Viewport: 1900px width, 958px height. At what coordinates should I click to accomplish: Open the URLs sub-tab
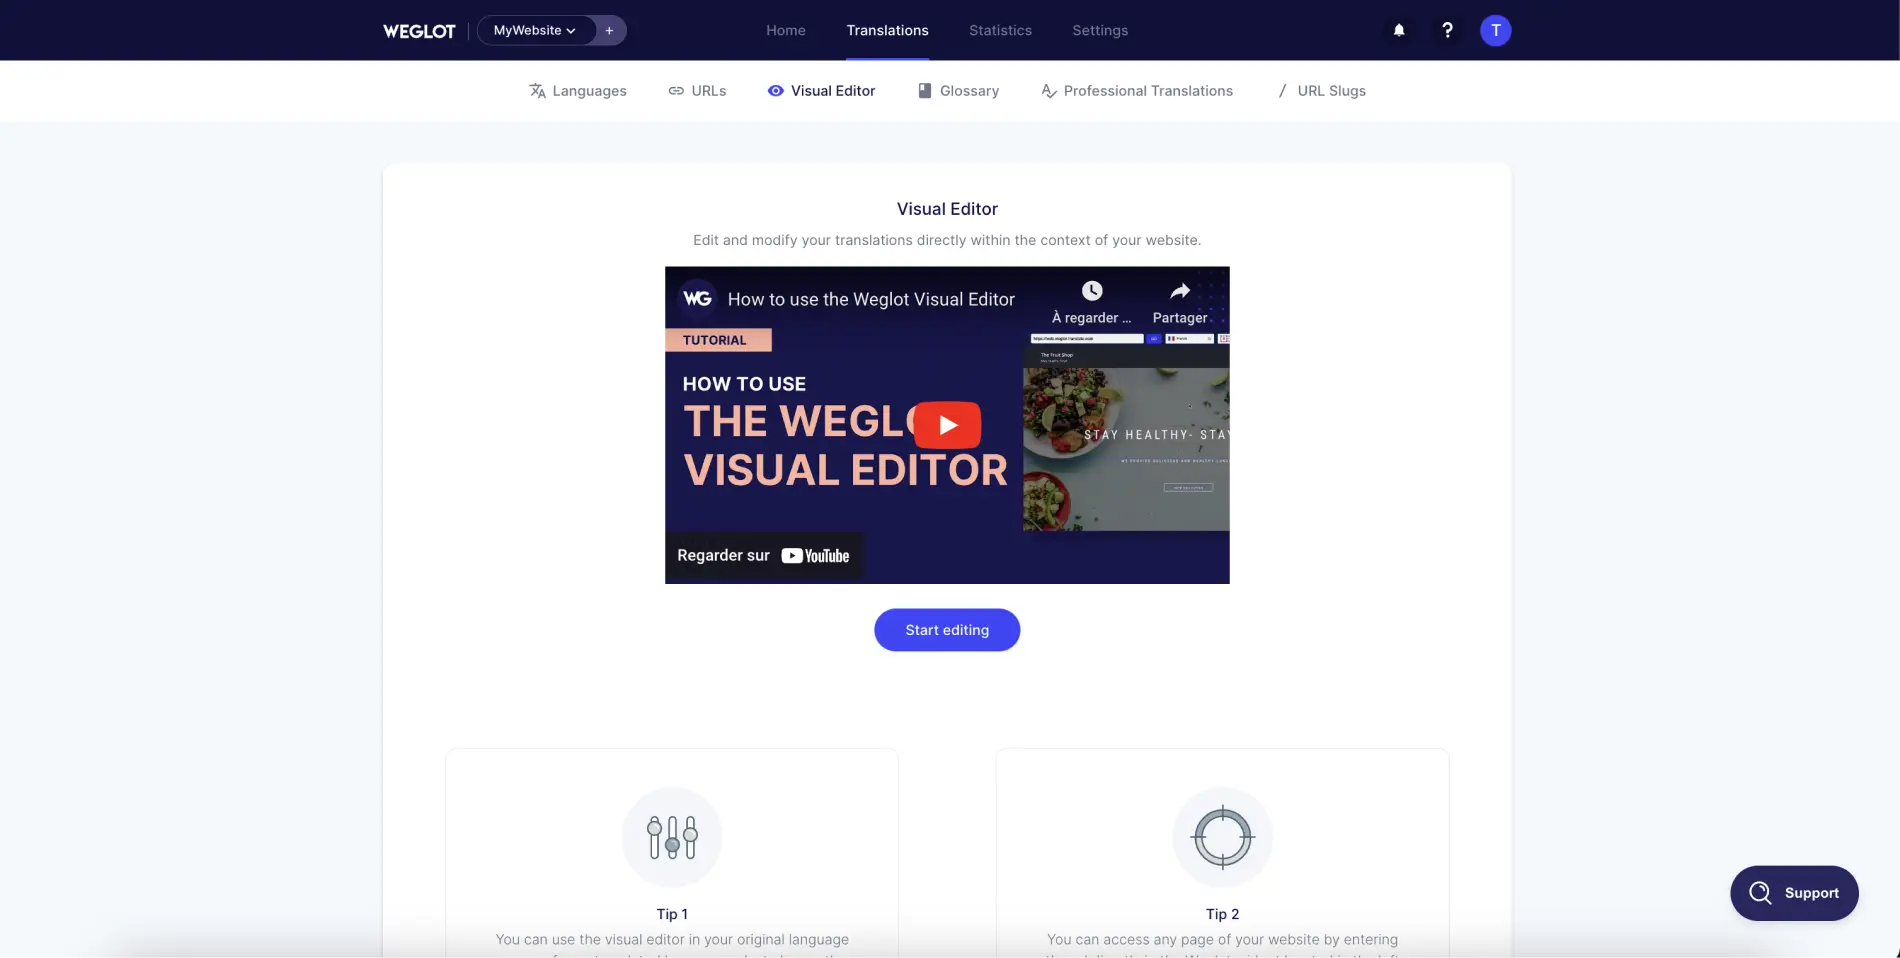(x=697, y=91)
